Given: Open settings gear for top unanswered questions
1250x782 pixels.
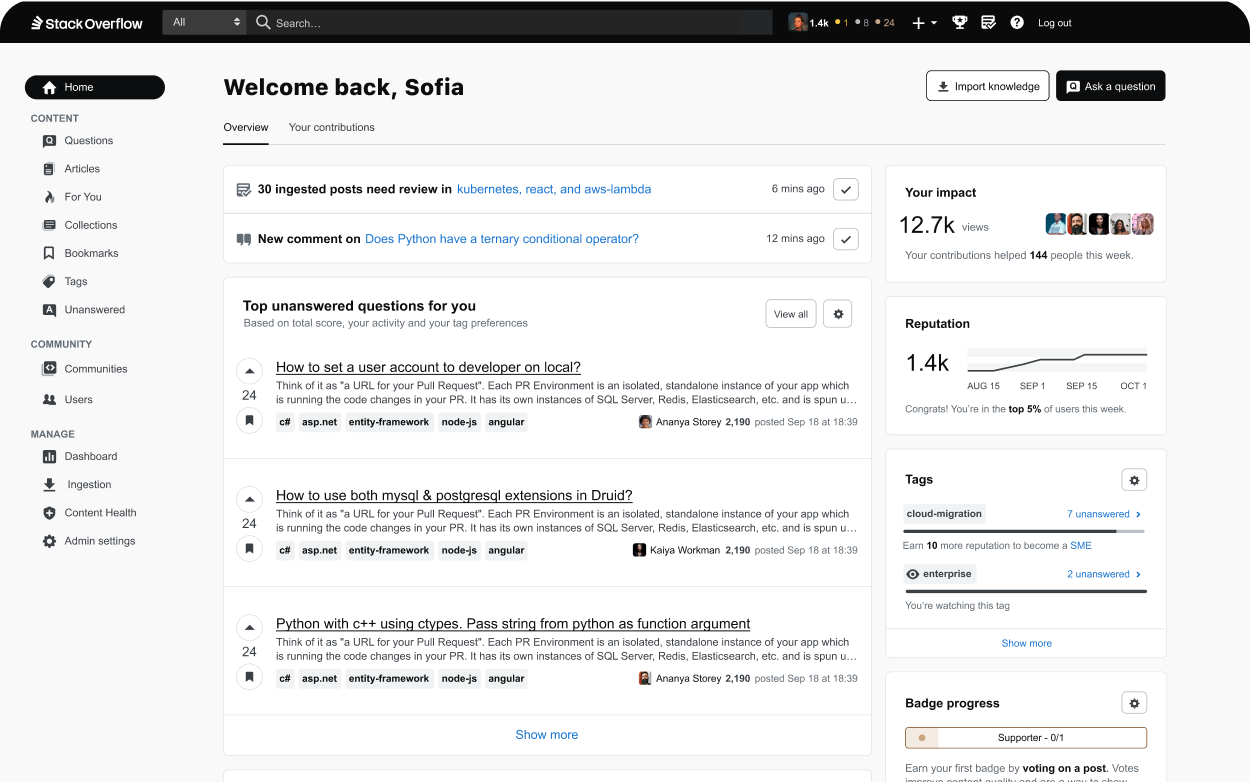Looking at the screenshot, I should click(x=838, y=314).
